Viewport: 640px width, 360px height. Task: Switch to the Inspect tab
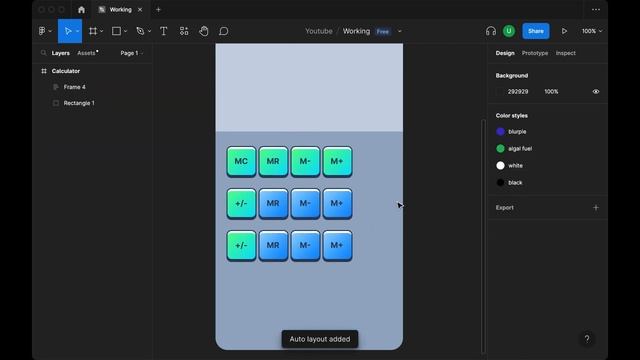click(x=565, y=53)
